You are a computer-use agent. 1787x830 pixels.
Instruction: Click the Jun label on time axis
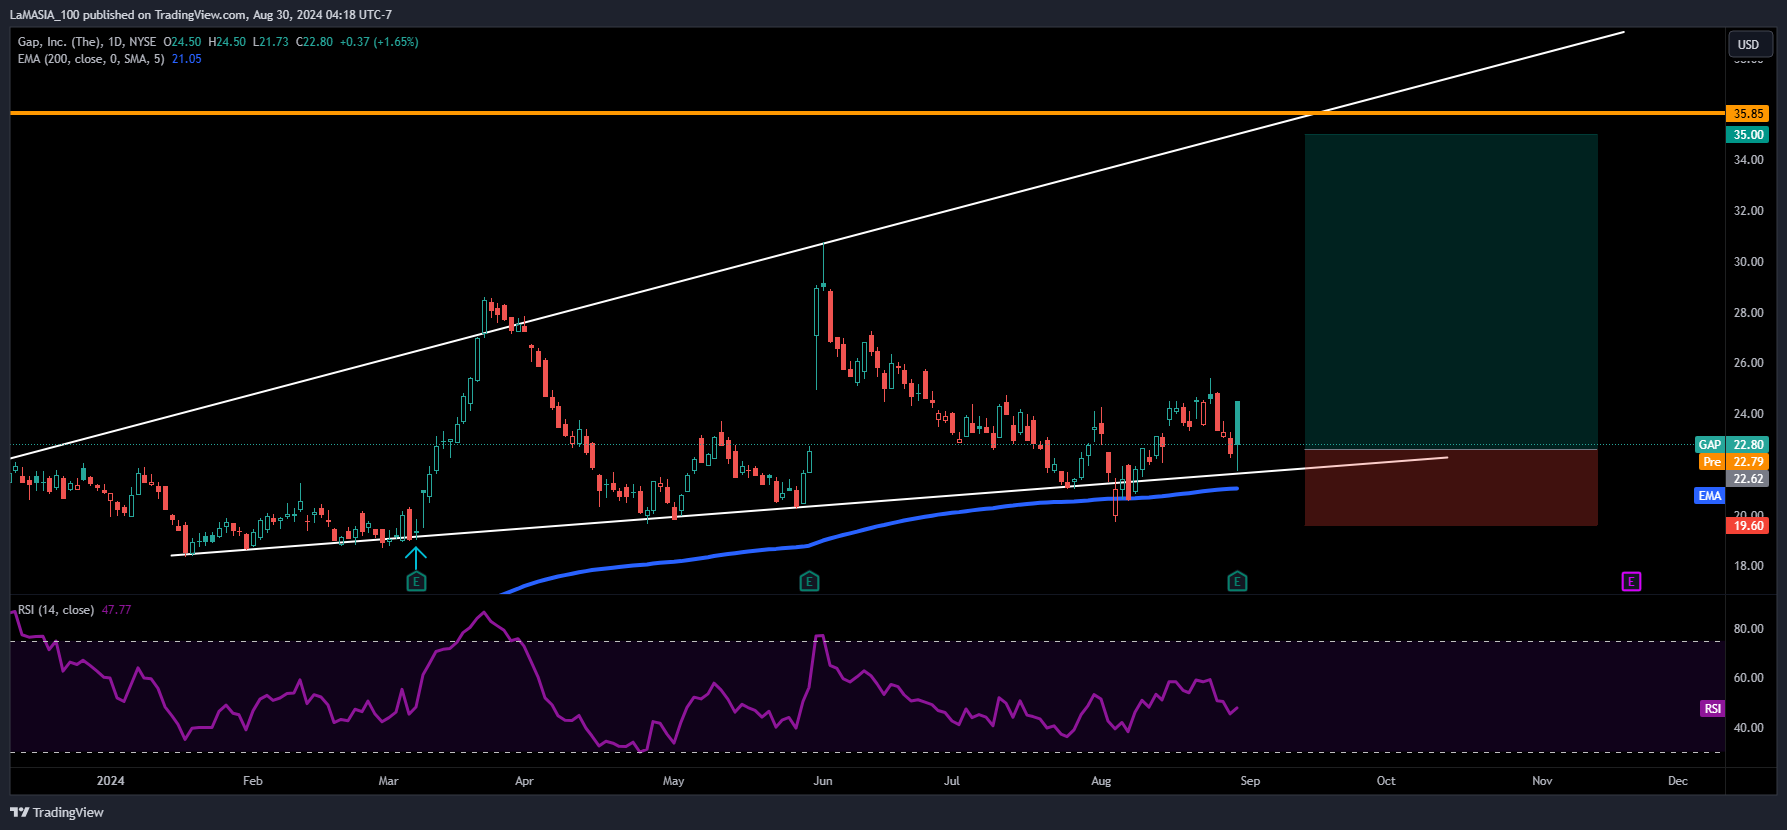(823, 781)
